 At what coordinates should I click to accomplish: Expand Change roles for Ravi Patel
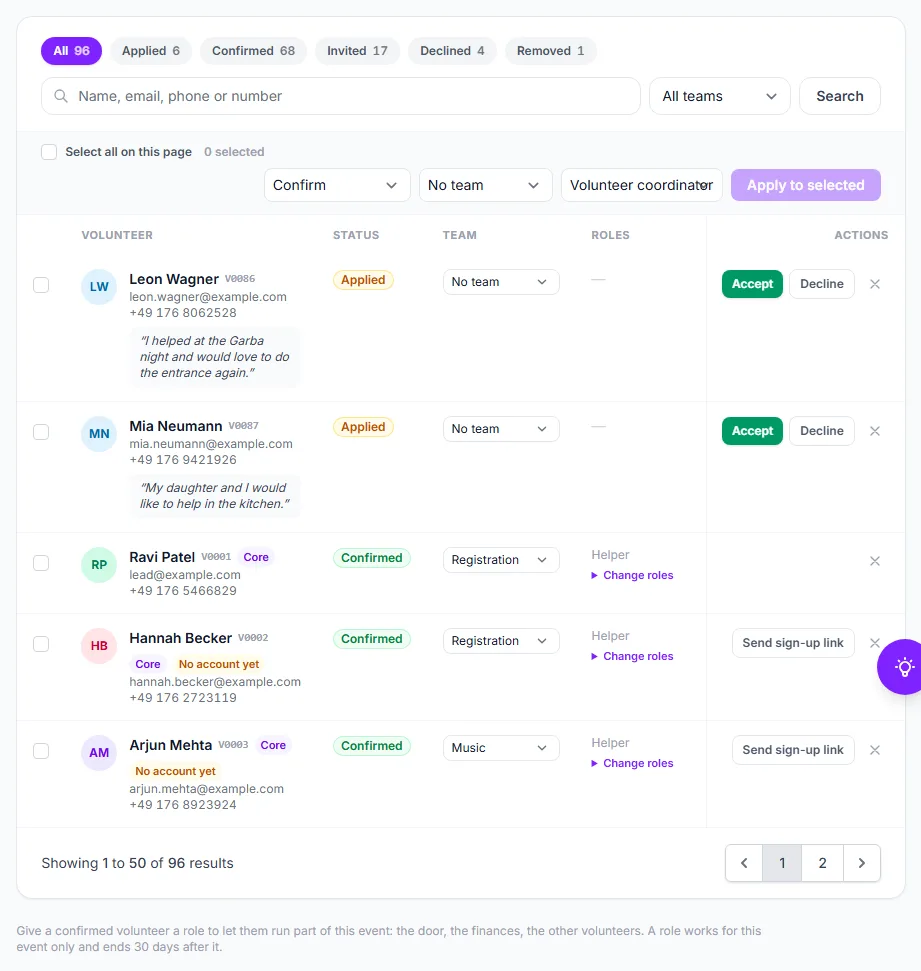click(632, 575)
